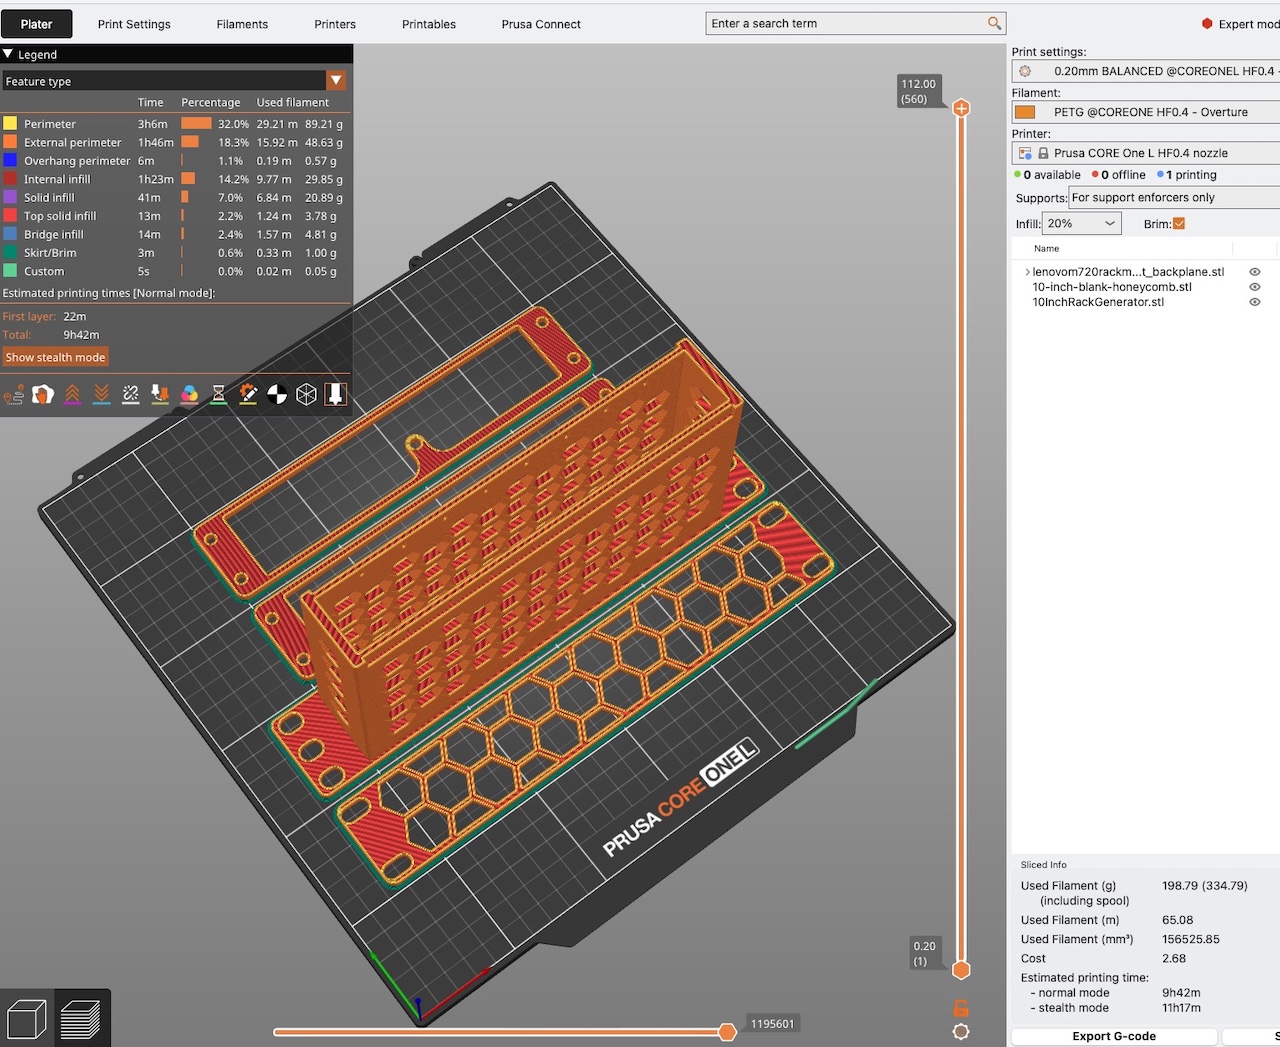The height and width of the screenshot is (1047, 1280).
Task: Toggle travel moves visibility icon
Action: pos(14,395)
